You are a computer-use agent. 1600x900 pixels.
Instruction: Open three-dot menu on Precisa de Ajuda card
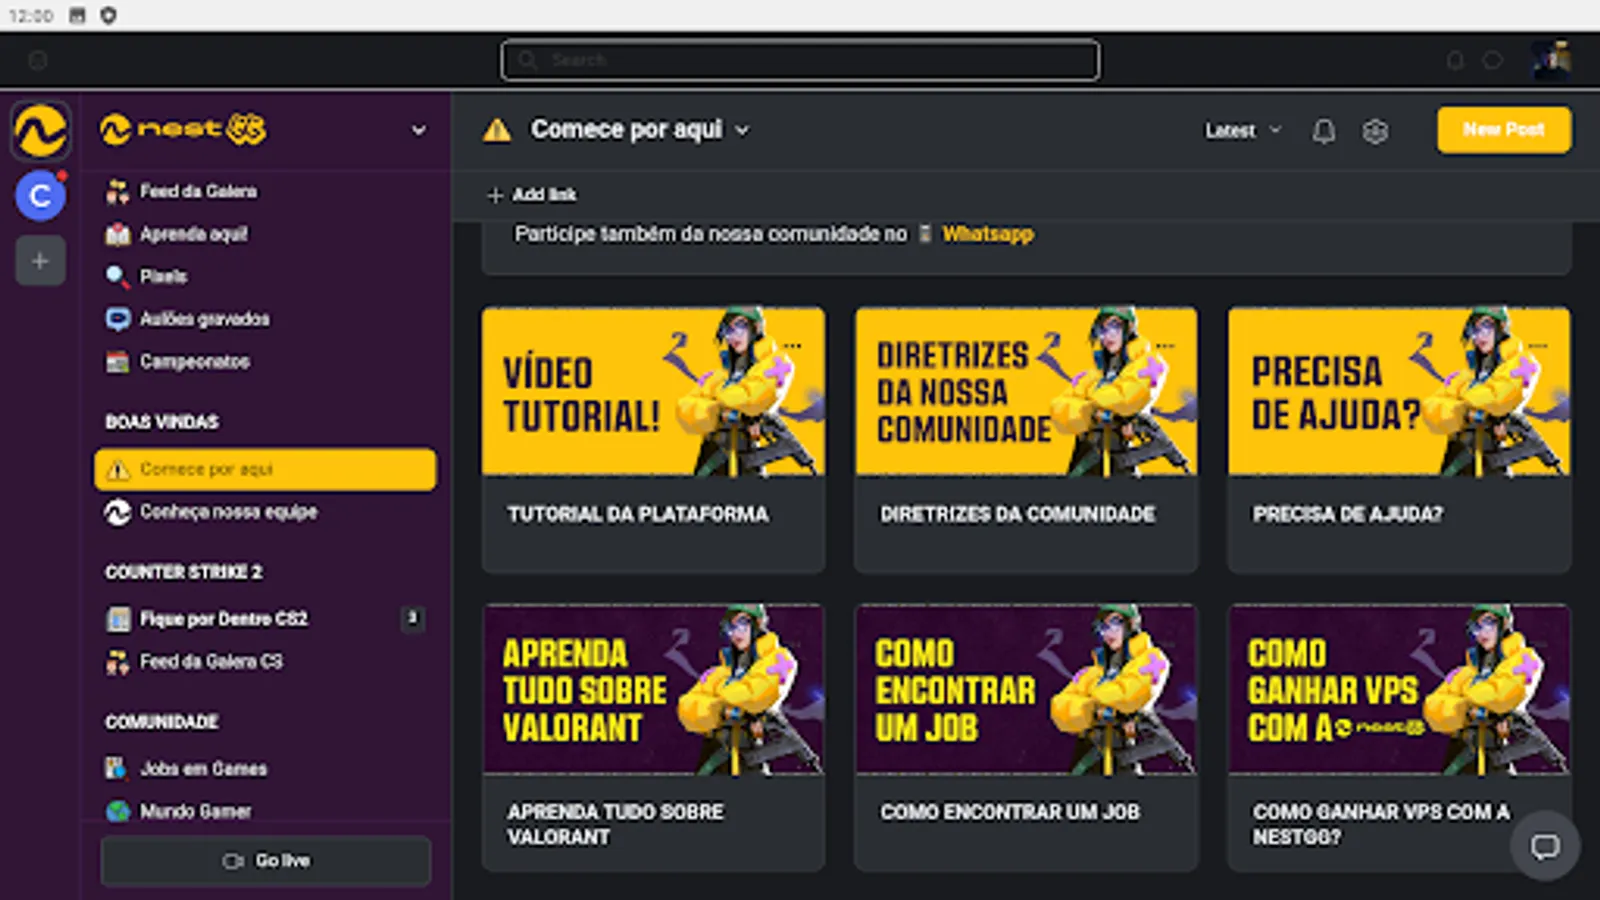click(x=1538, y=346)
